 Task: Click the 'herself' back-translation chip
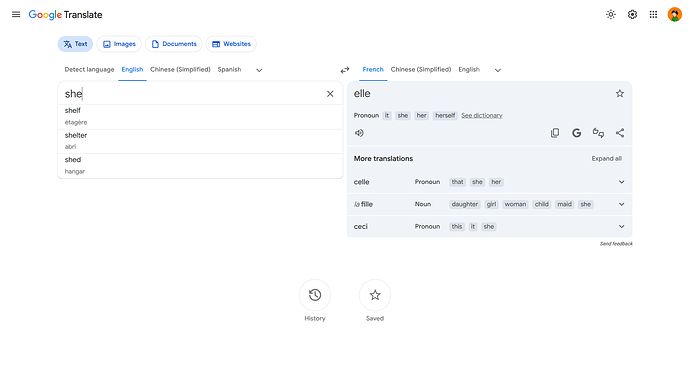click(445, 116)
